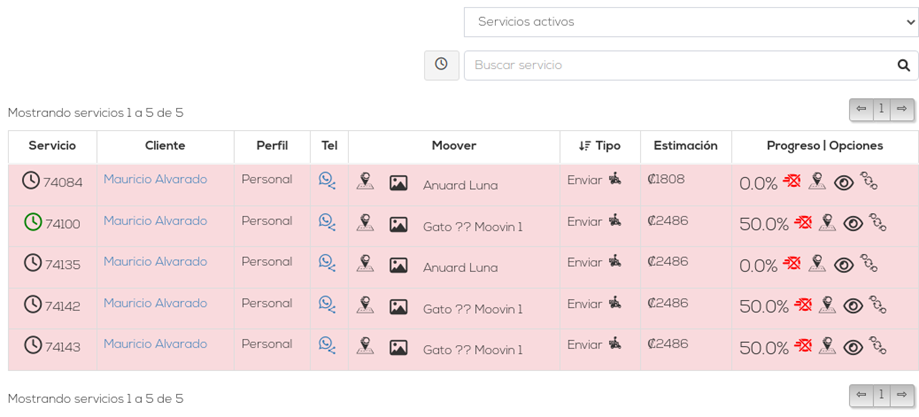This screenshot has height=417, width=919.
Task: Open the image icon in service 74135 row
Action: [398, 265]
